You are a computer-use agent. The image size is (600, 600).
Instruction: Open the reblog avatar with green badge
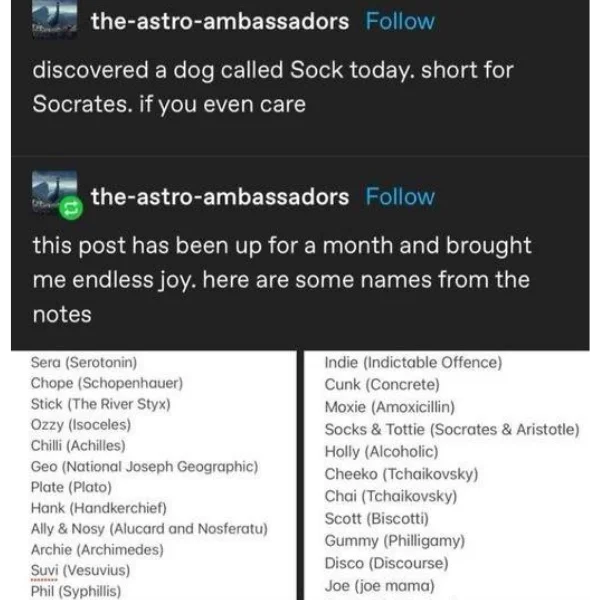point(54,192)
